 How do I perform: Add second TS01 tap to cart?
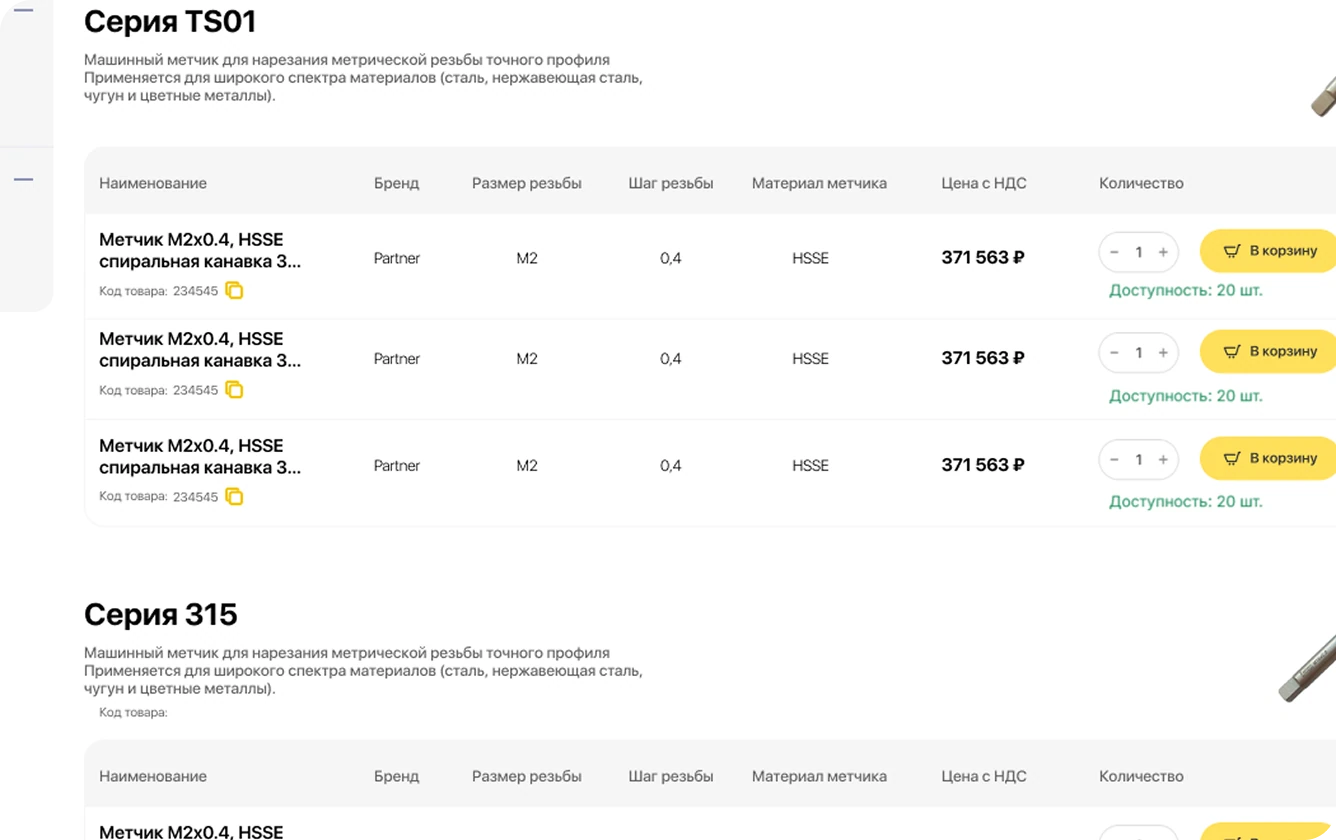tap(1268, 351)
